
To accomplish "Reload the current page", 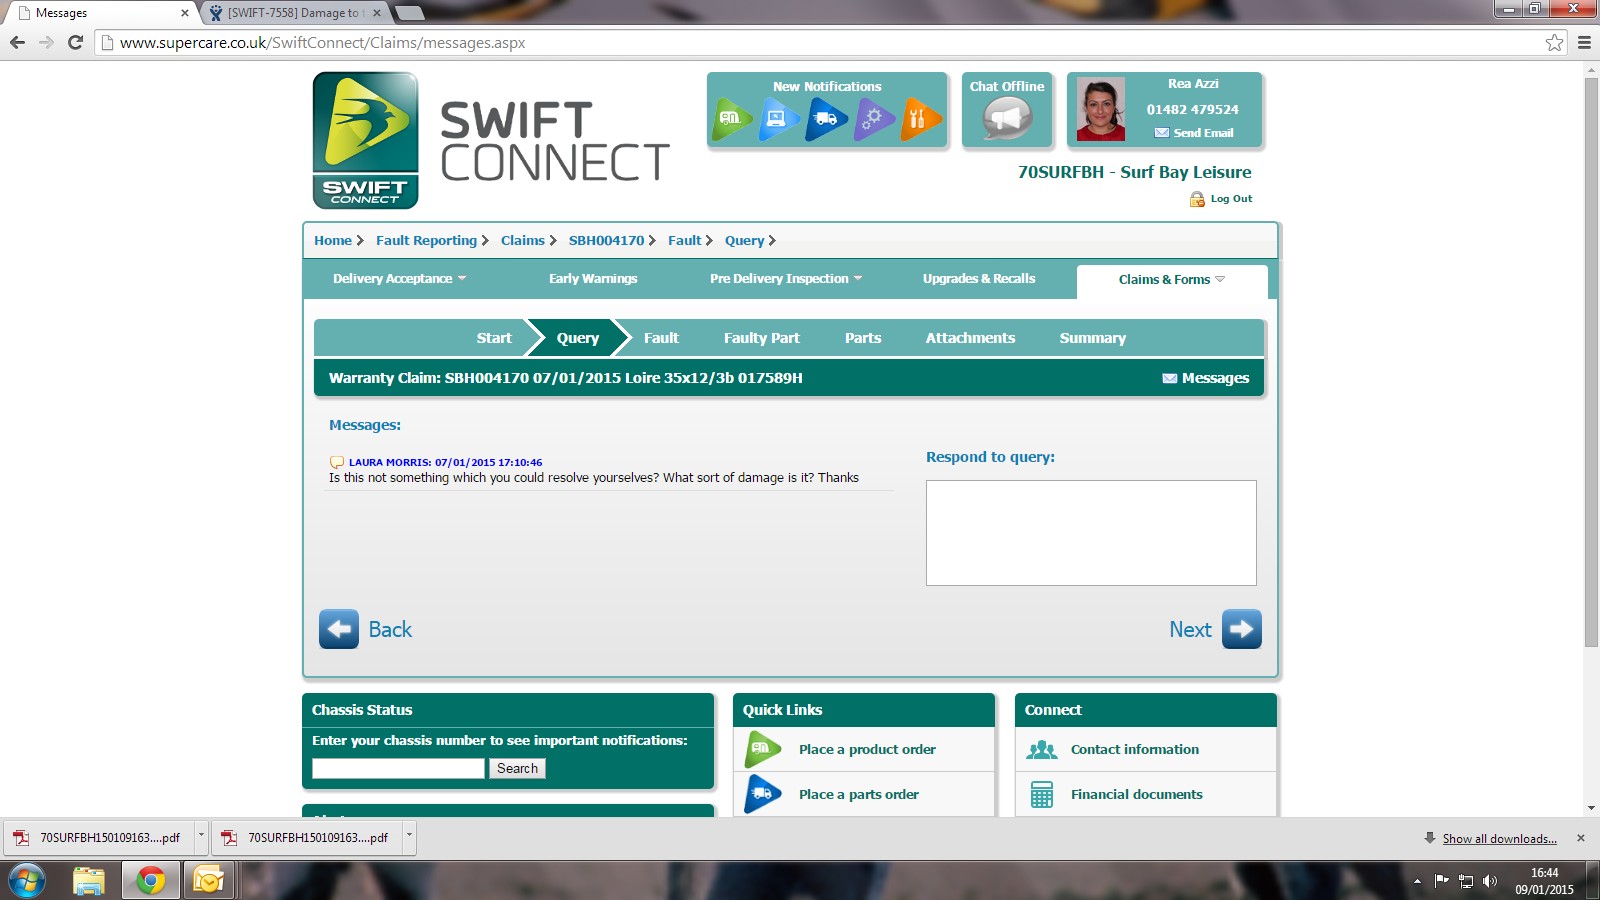I will 75,42.
